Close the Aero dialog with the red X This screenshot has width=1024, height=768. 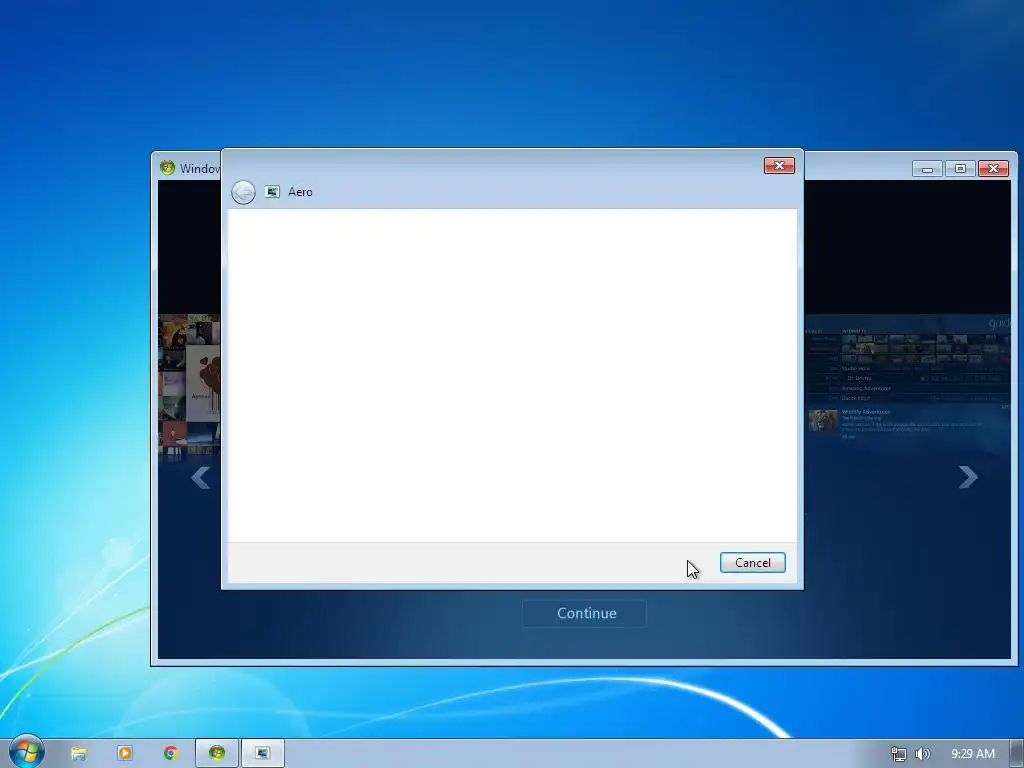coord(779,166)
